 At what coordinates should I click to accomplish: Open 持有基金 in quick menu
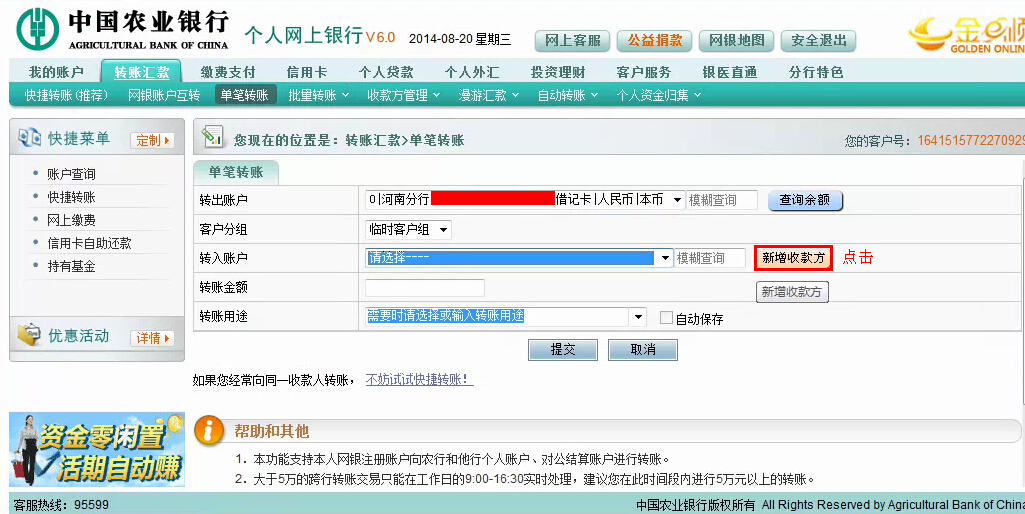(71, 266)
